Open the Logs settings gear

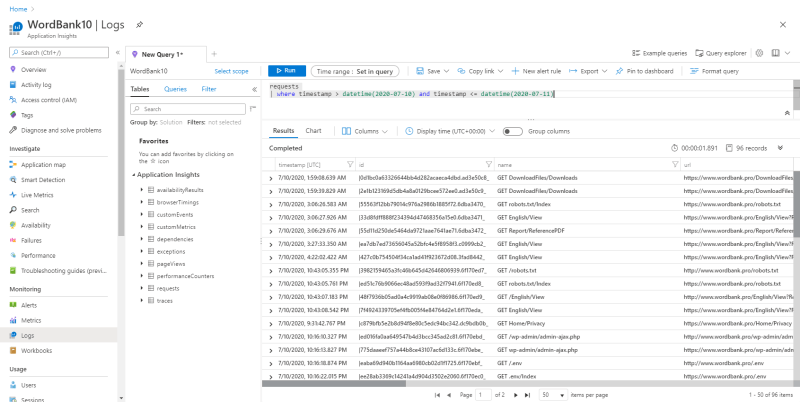(759, 53)
